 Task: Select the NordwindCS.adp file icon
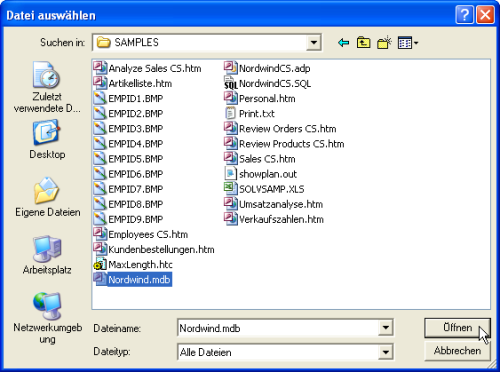[231, 68]
